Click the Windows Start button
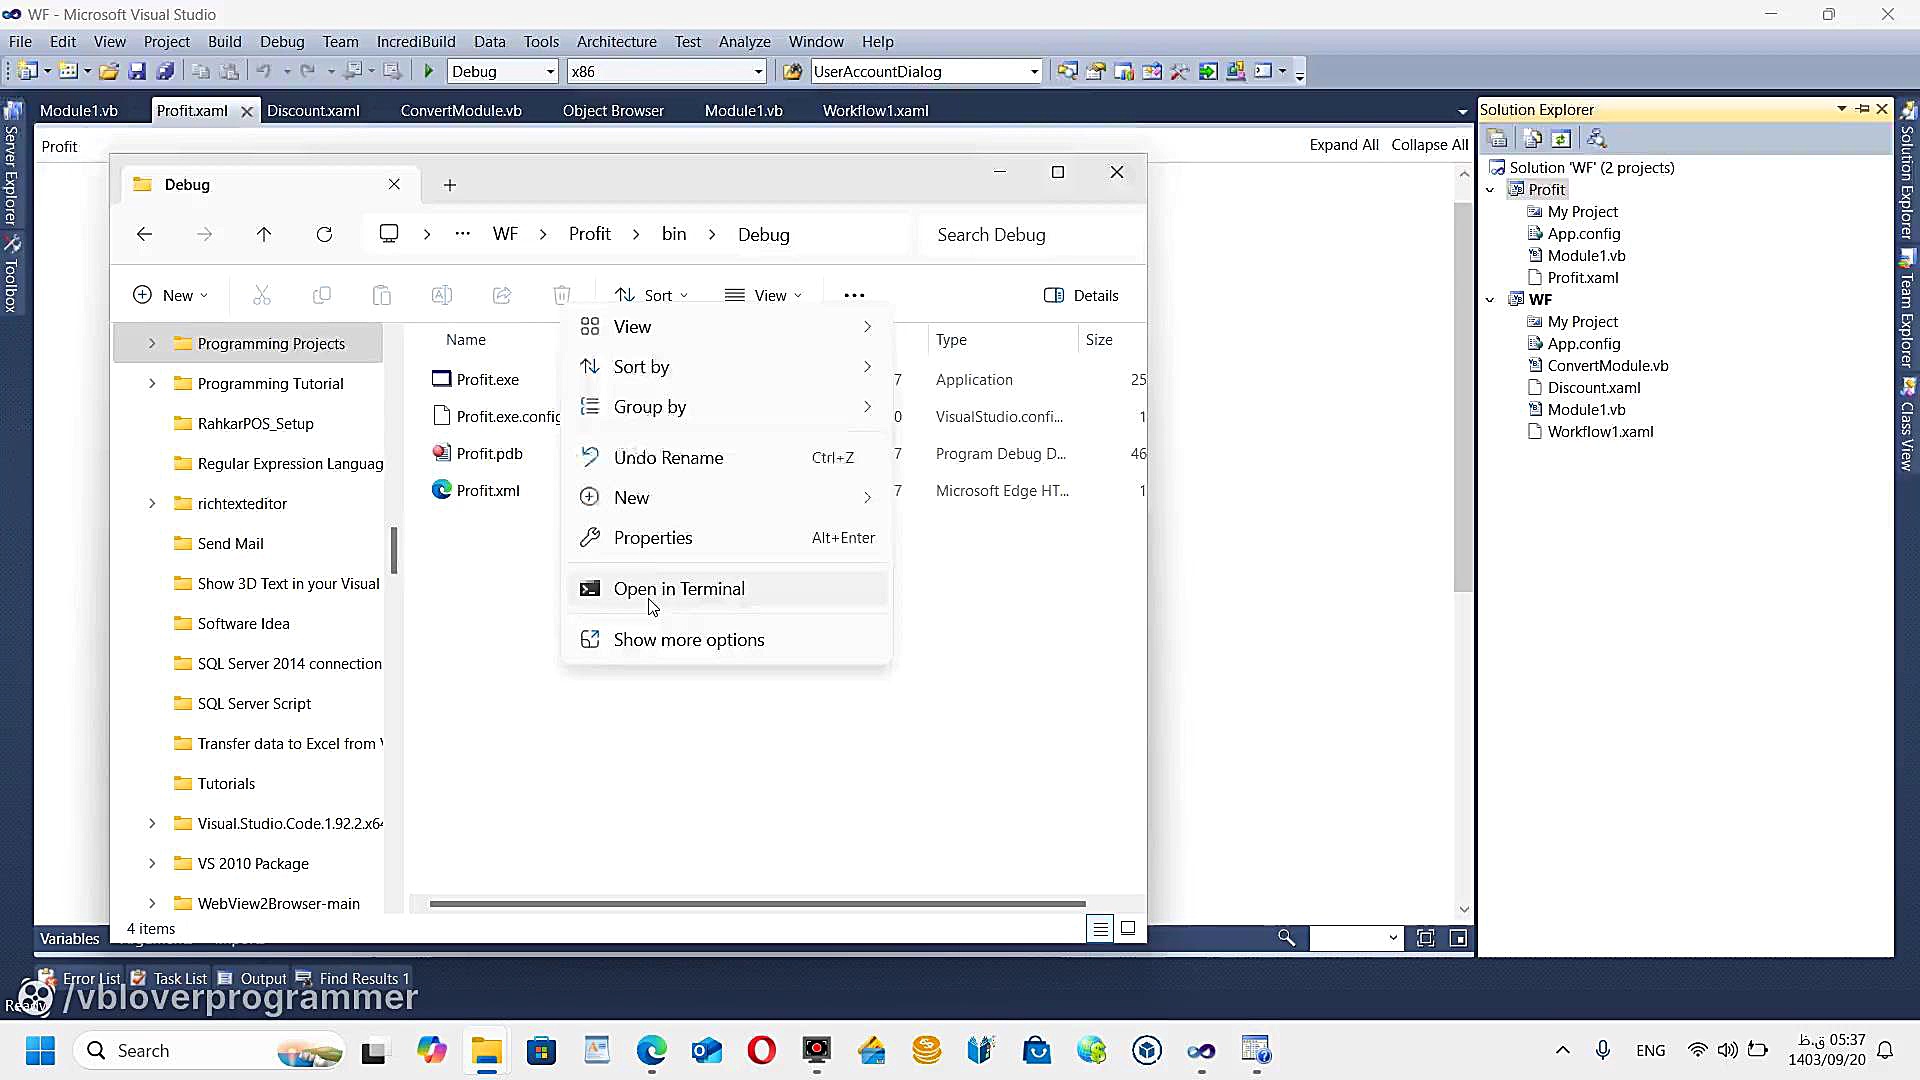 40,1050
